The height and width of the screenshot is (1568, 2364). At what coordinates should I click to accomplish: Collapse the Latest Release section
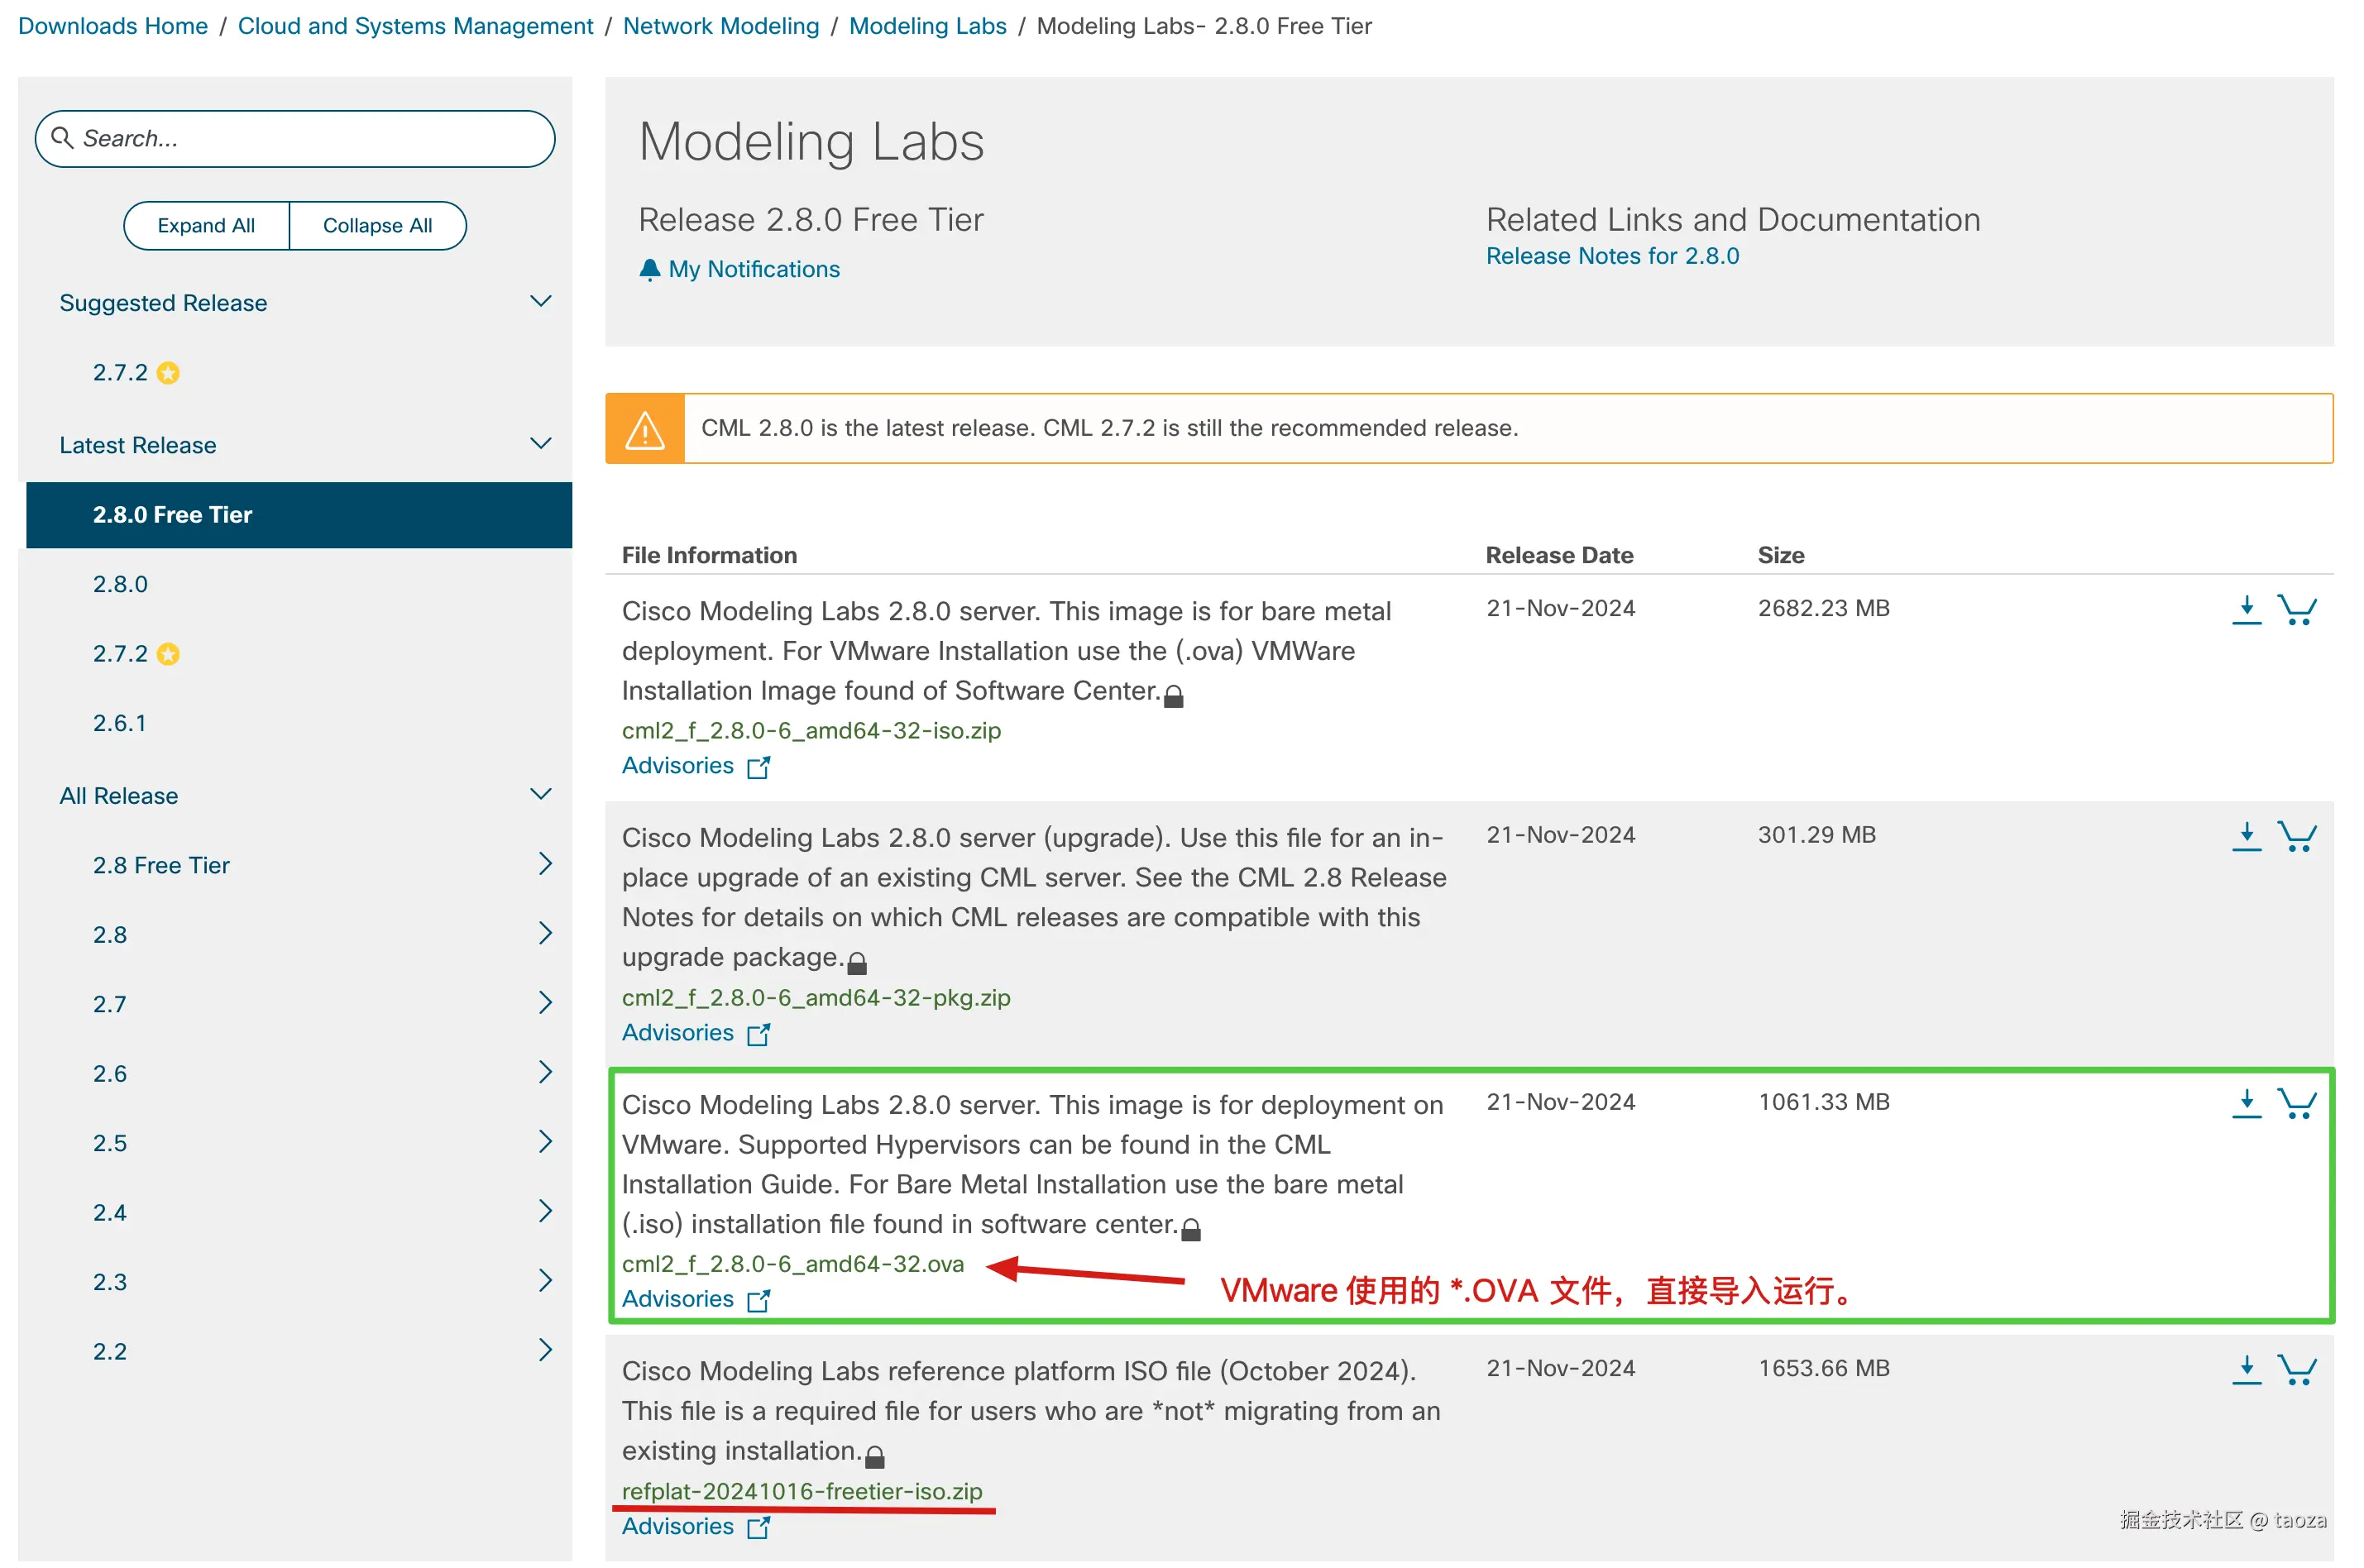(x=540, y=444)
